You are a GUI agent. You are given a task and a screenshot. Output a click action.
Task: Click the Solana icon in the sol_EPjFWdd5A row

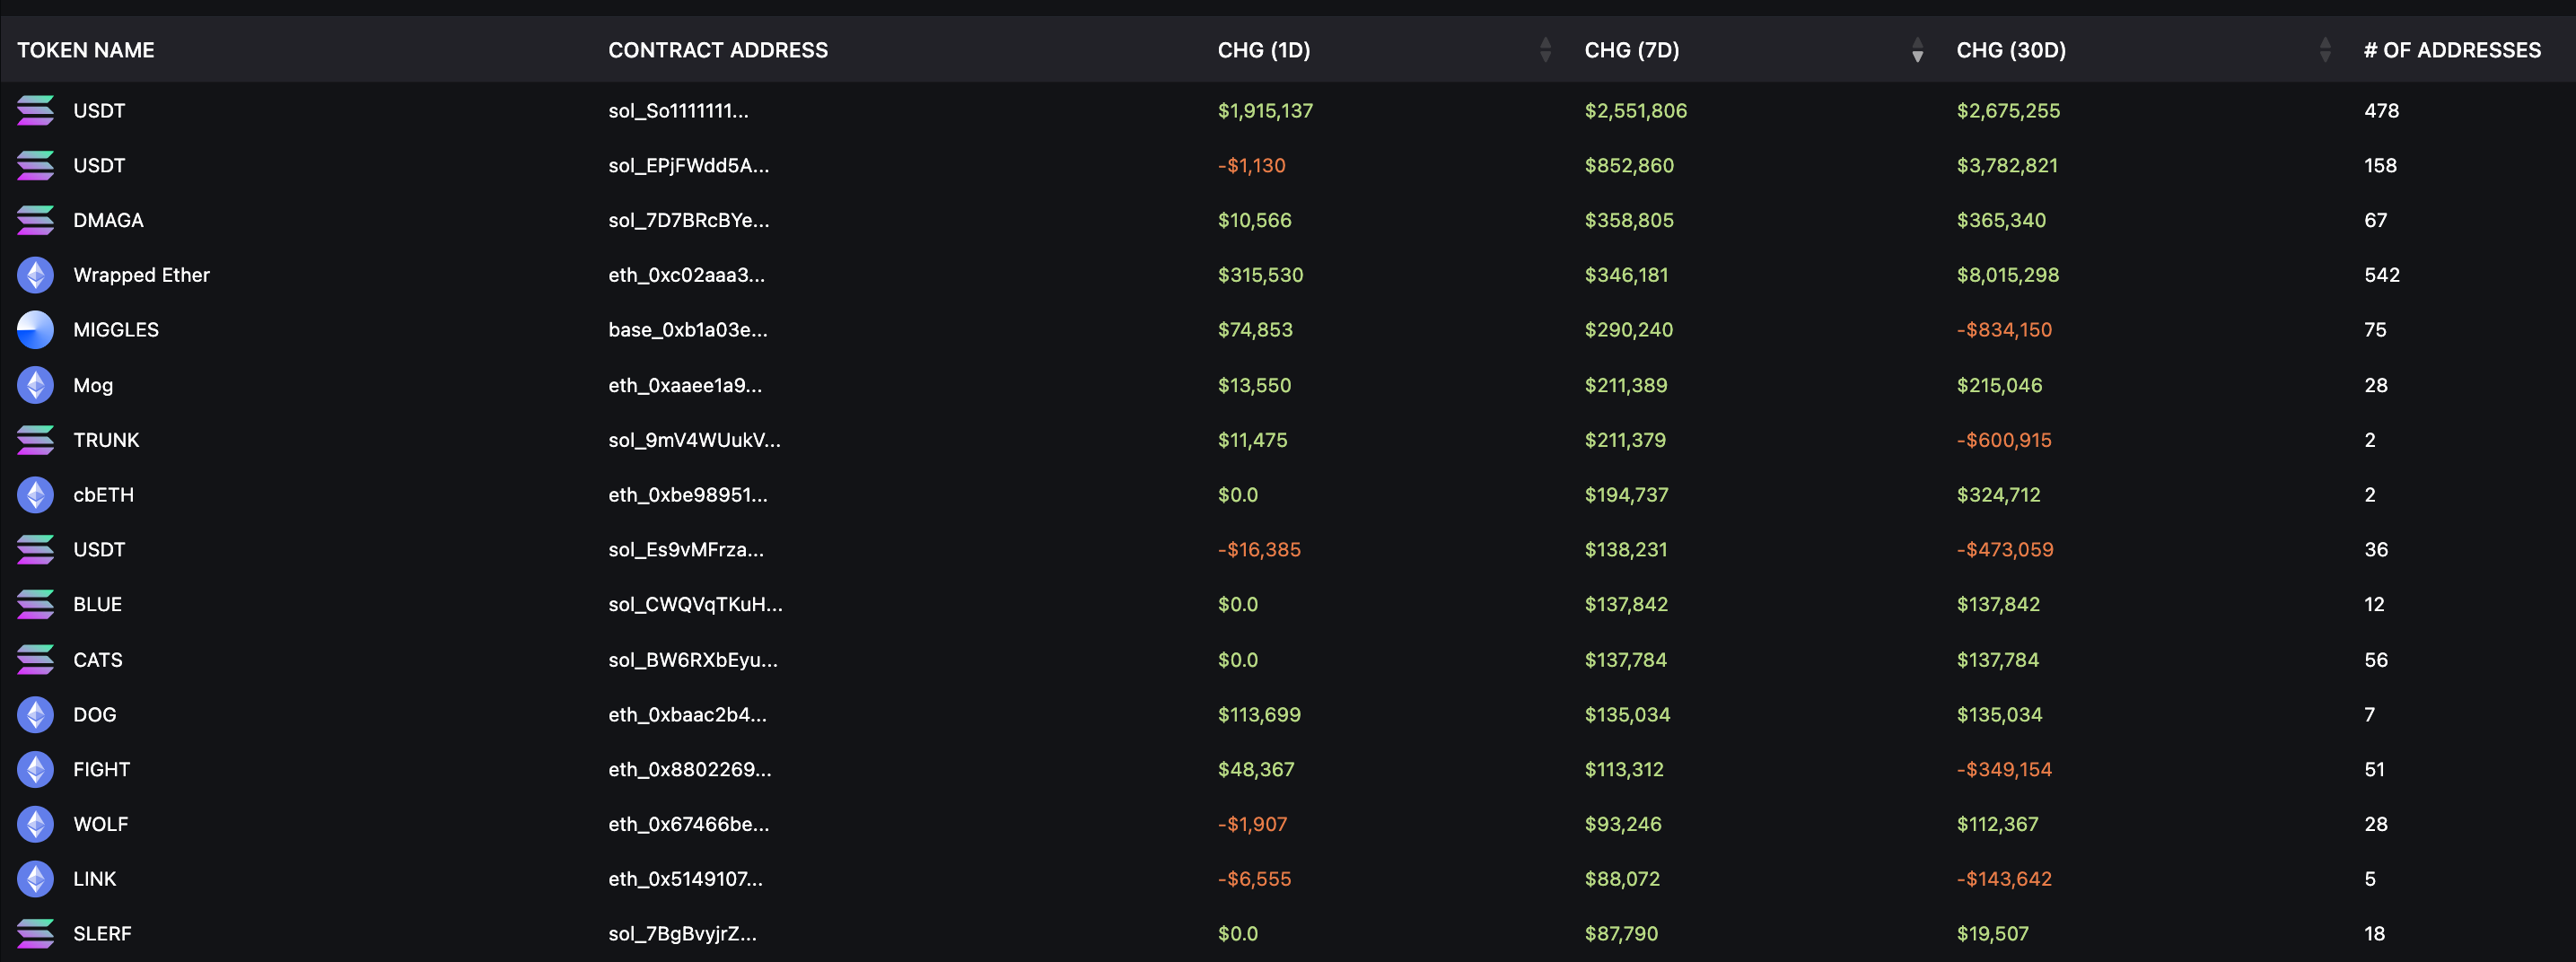tap(35, 165)
